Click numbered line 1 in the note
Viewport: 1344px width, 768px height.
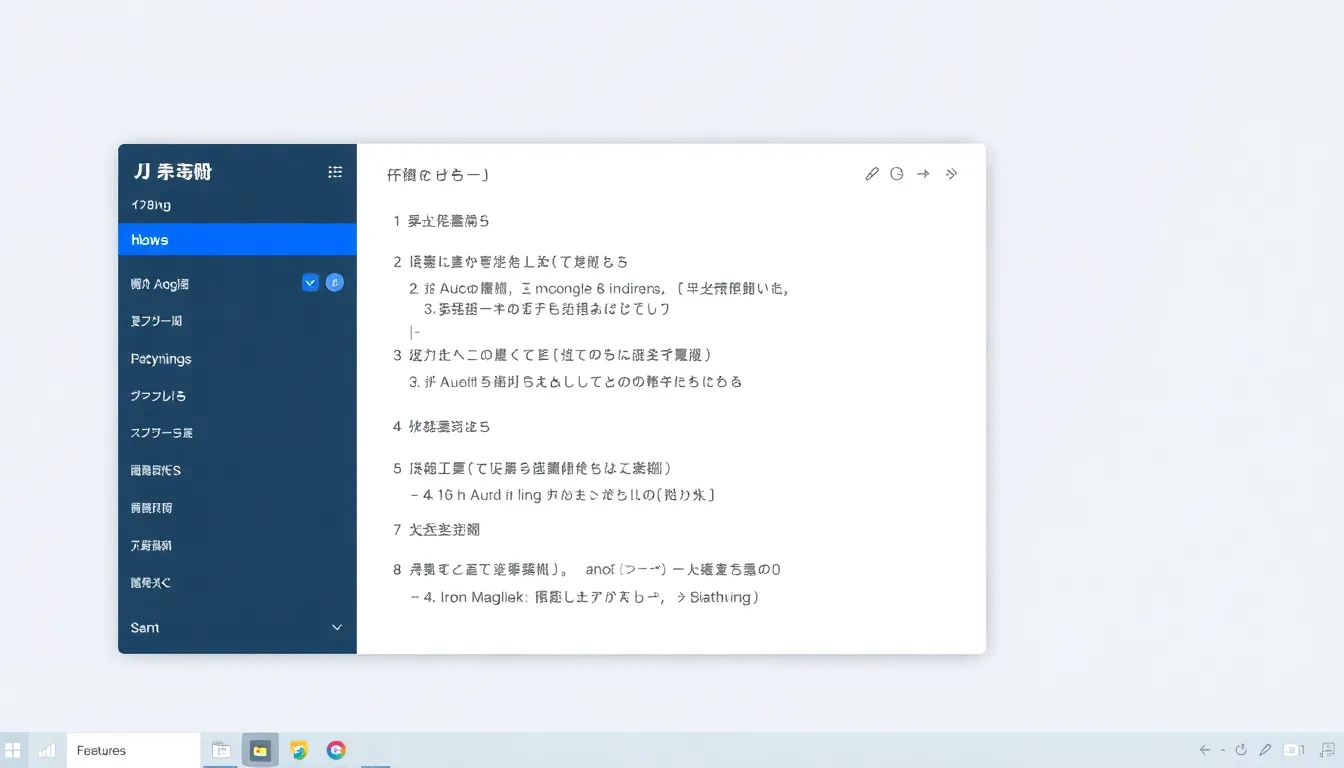441,221
